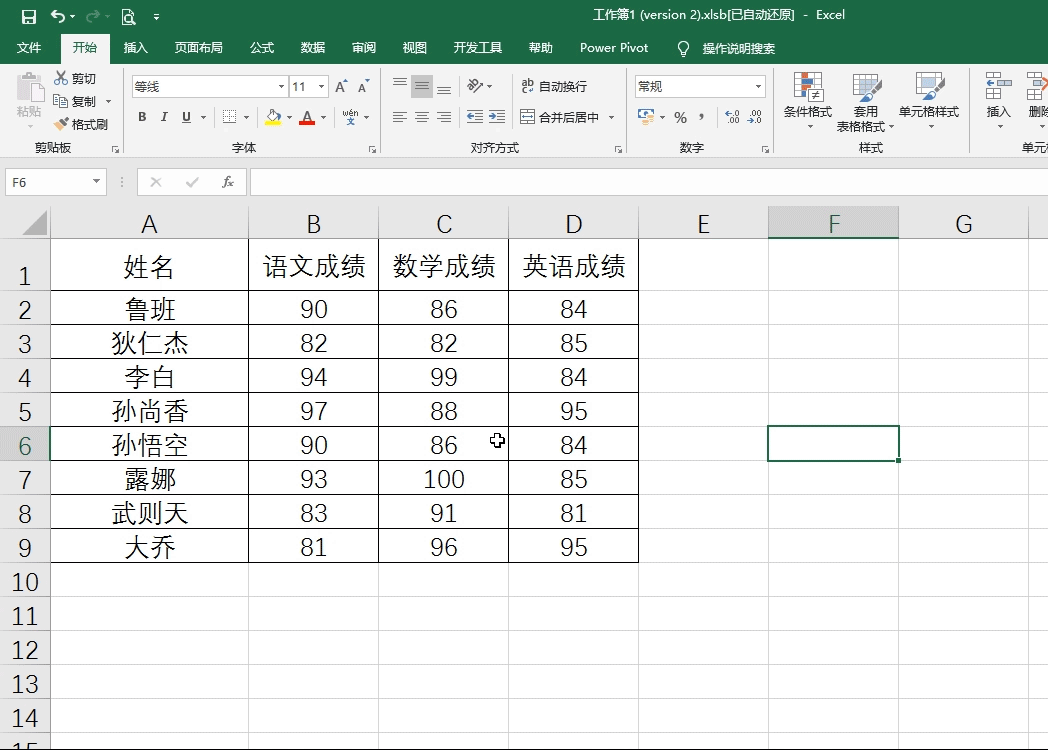Click the Undo arrow icon

point(59,16)
